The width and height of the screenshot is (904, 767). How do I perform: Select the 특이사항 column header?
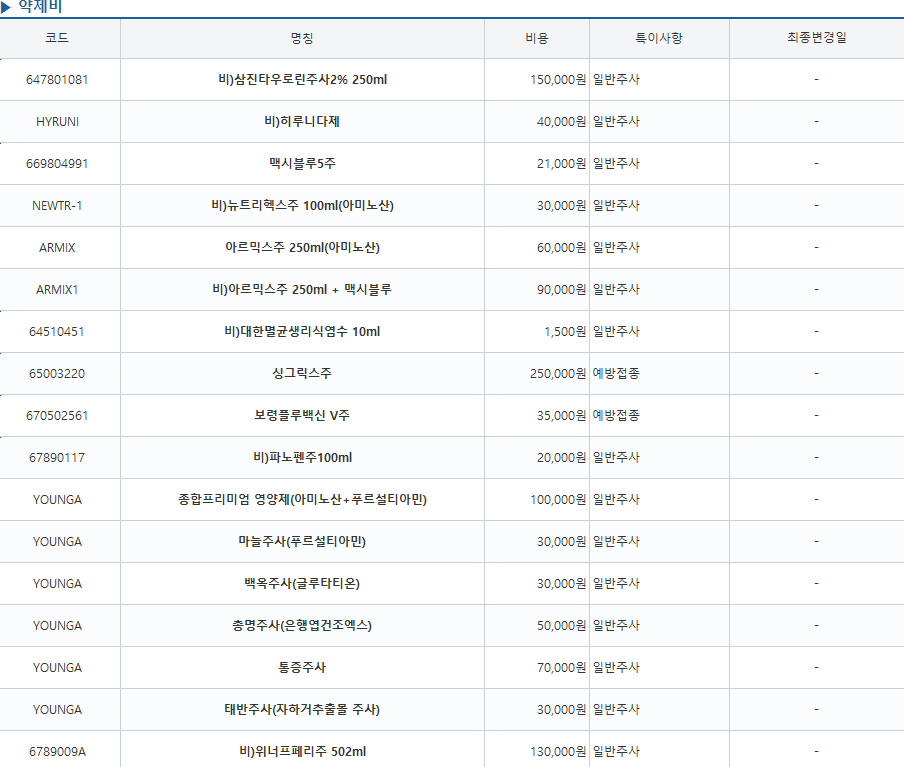click(x=659, y=38)
